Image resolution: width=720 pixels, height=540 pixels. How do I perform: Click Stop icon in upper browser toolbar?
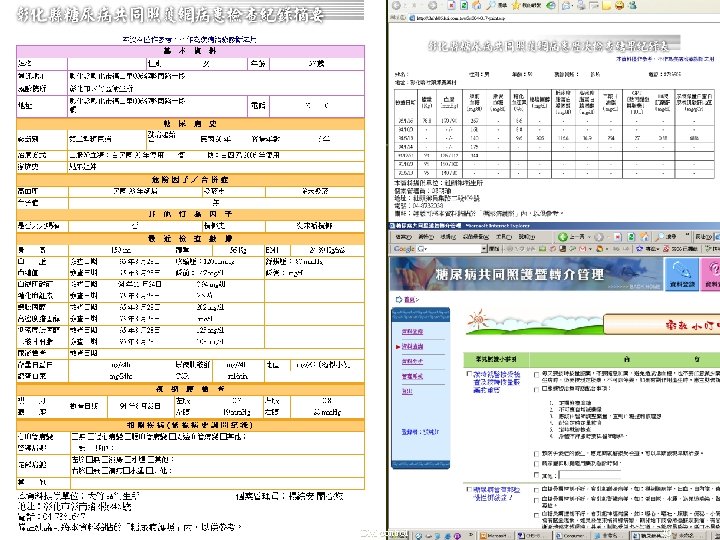tap(451, 6)
